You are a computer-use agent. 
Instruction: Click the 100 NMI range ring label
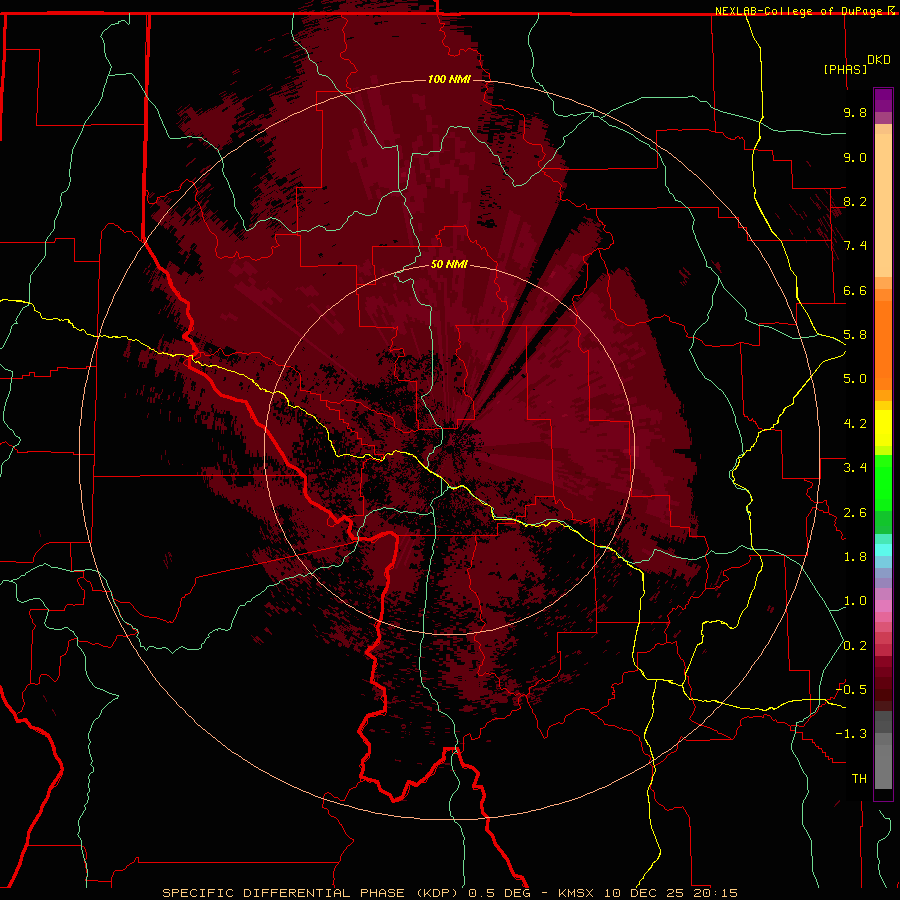click(x=449, y=79)
